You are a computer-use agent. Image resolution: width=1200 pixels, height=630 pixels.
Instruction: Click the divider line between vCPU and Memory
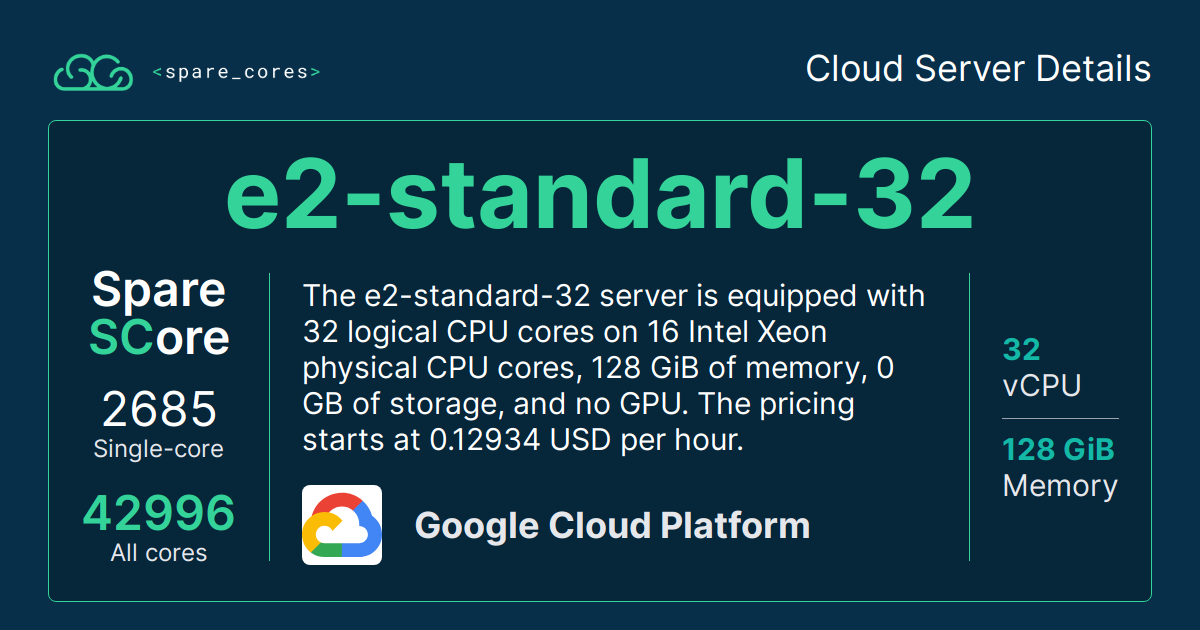(1061, 418)
